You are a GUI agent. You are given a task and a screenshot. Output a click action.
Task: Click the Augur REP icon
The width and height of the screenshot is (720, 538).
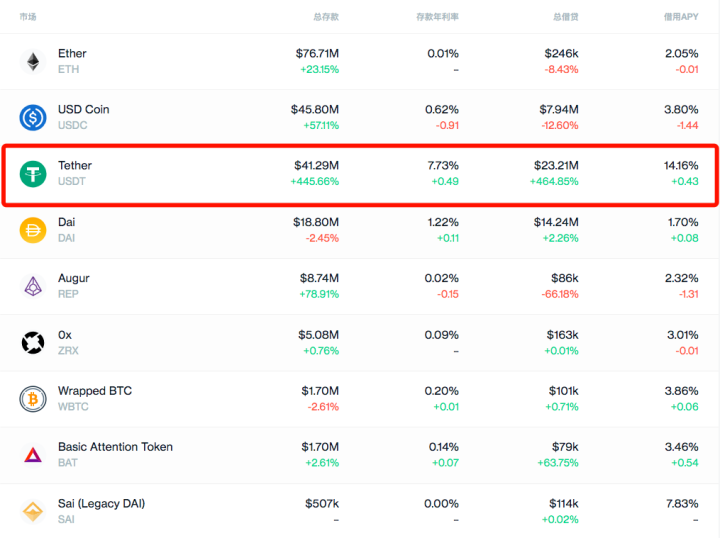tap(33, 286)
